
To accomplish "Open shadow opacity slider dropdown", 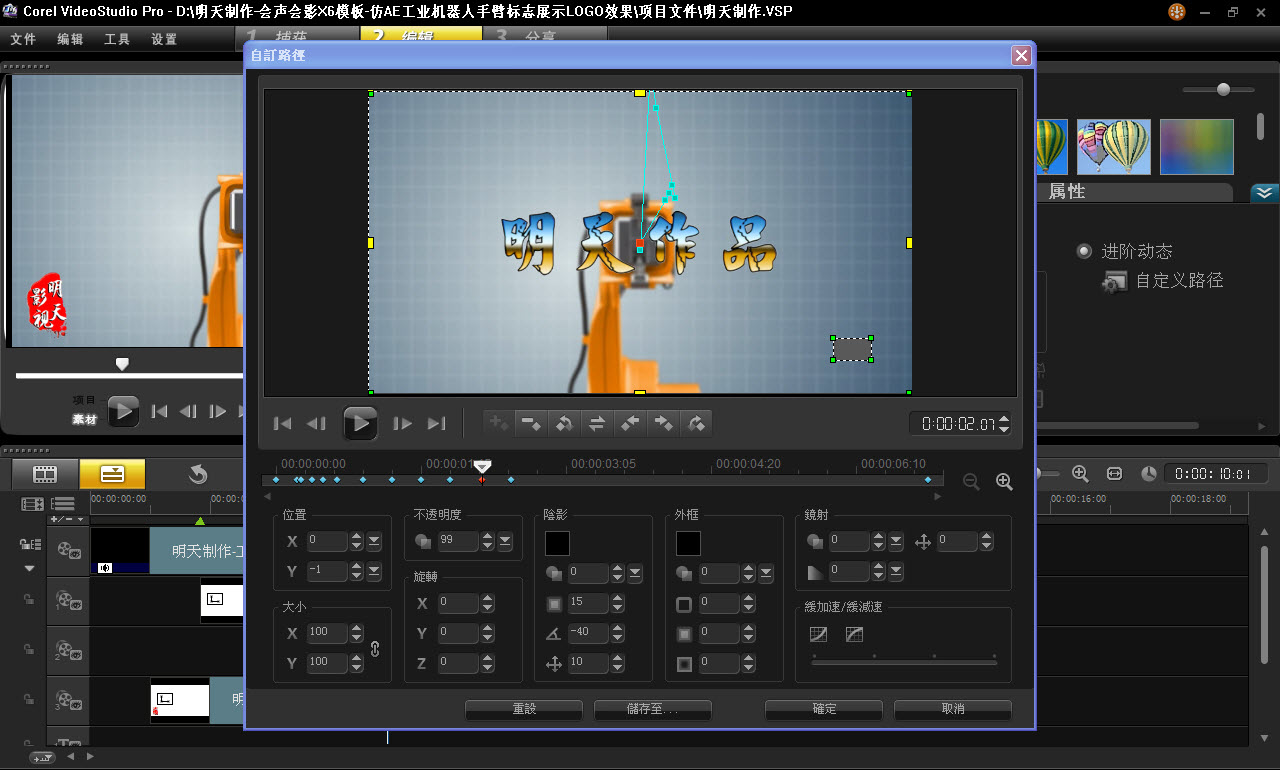I will (635, 574).
